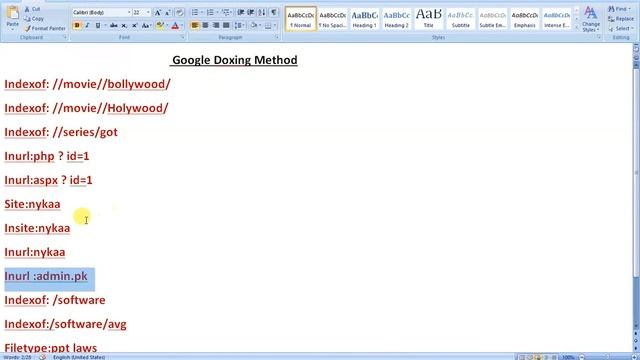Toggle Strikethrough formatting
This screenshot has height=360, width=640.
[x=114, y=25]
